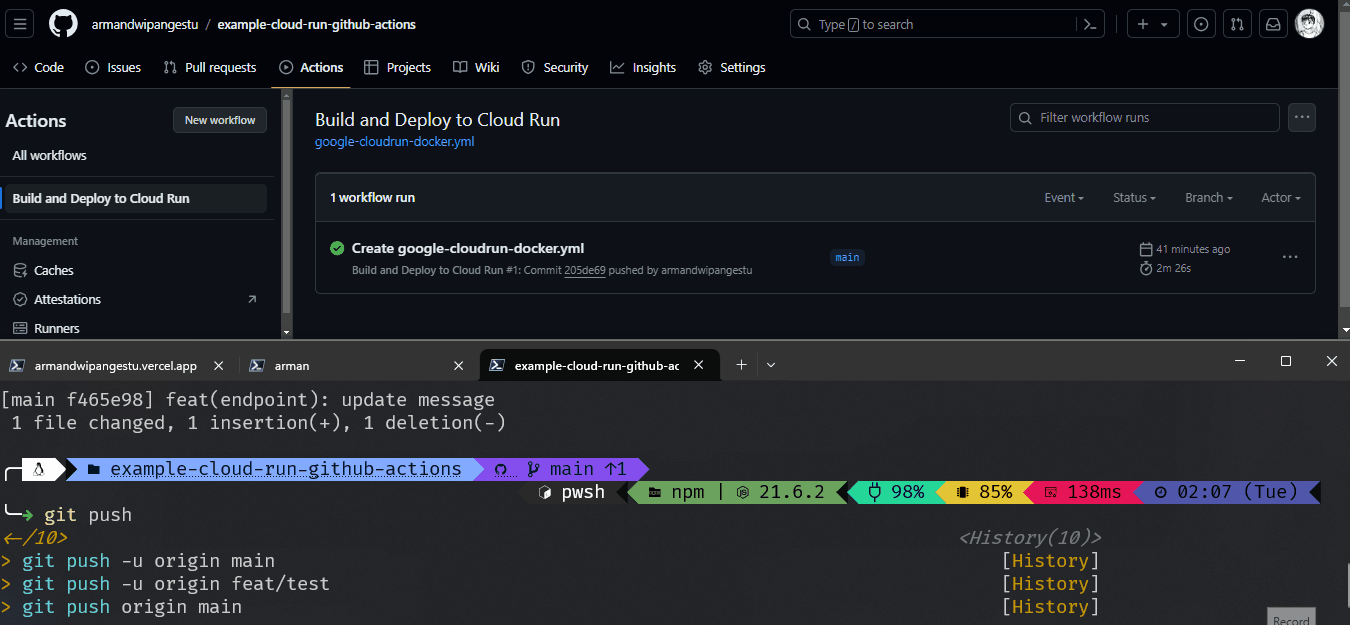The image size is (1350, 625).
Task: Open the google-cloudrun-docker.yml file link
Action: [x=393, y=141]
